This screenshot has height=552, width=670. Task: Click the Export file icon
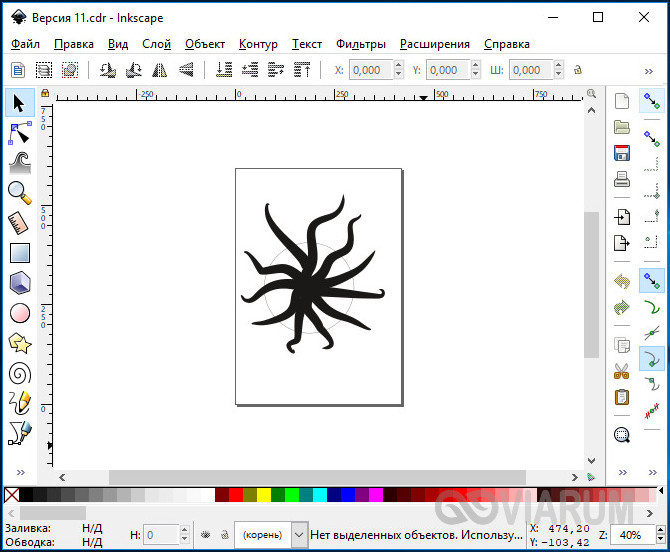[x=622, y=243]
